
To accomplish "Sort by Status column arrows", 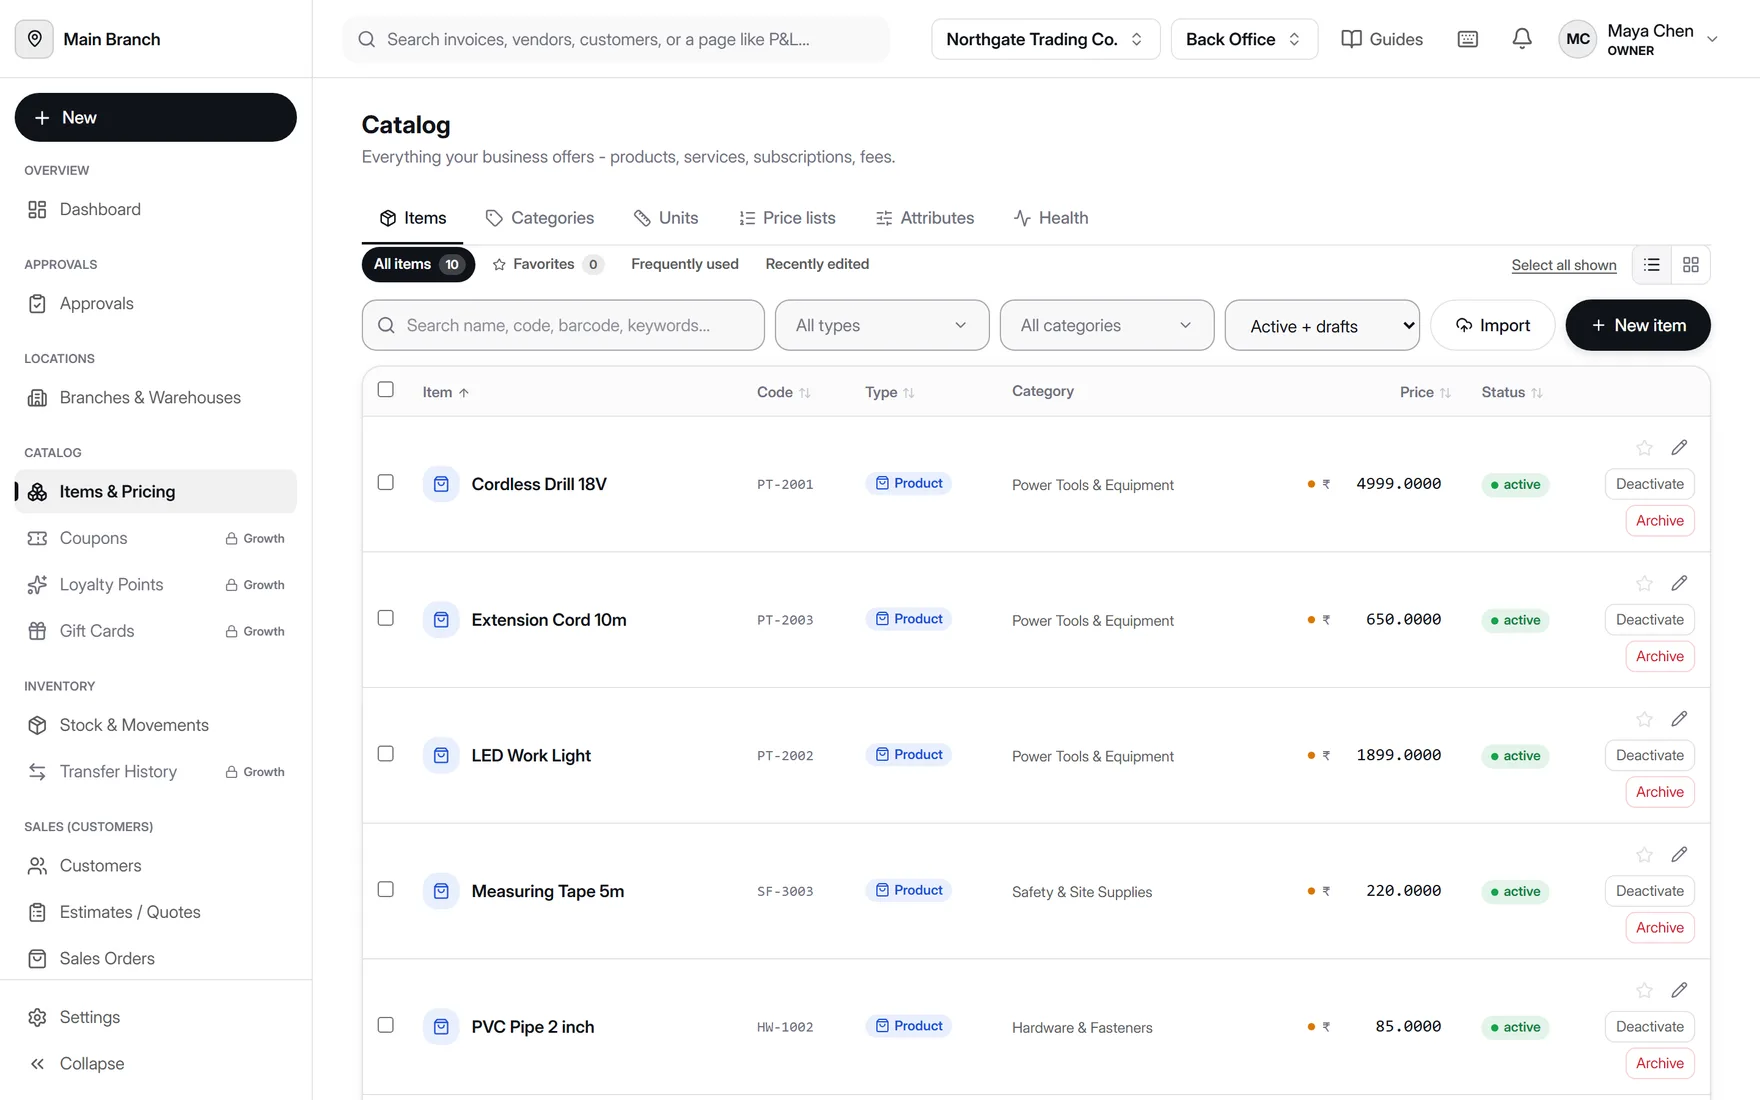I will (x=1537, y=393).
